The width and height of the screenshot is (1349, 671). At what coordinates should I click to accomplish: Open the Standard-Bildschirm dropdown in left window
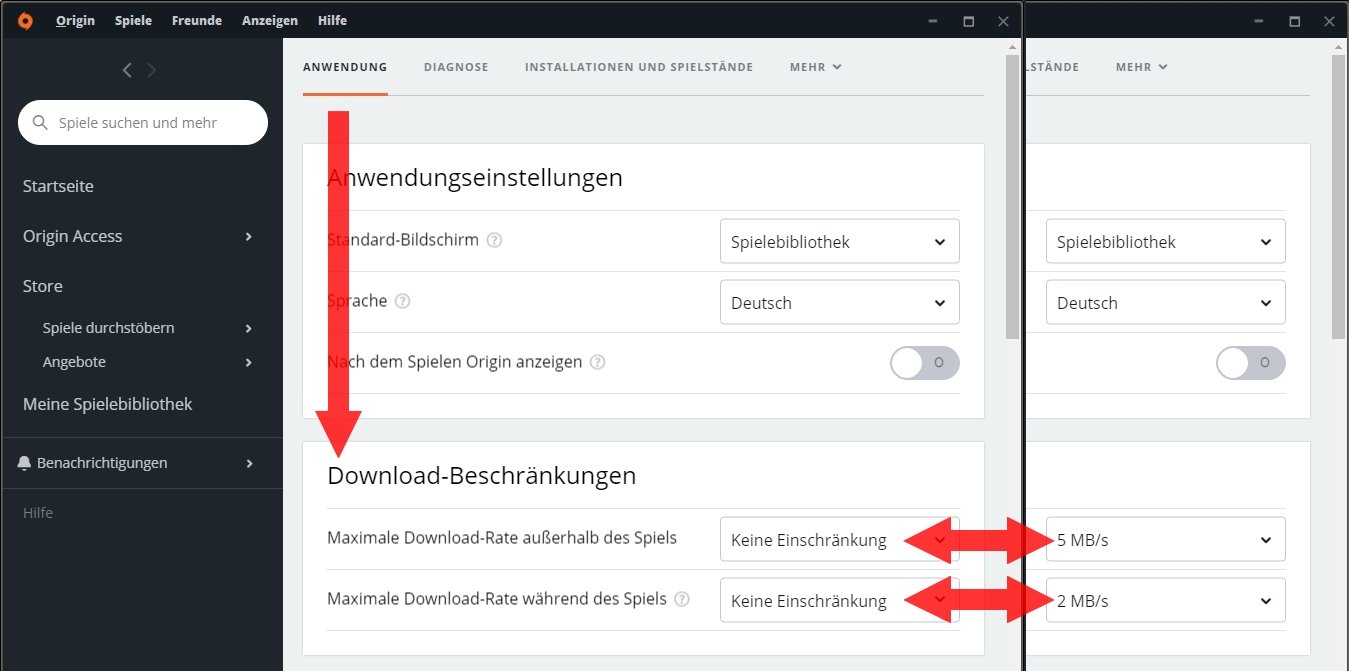[x=840, y=242]
